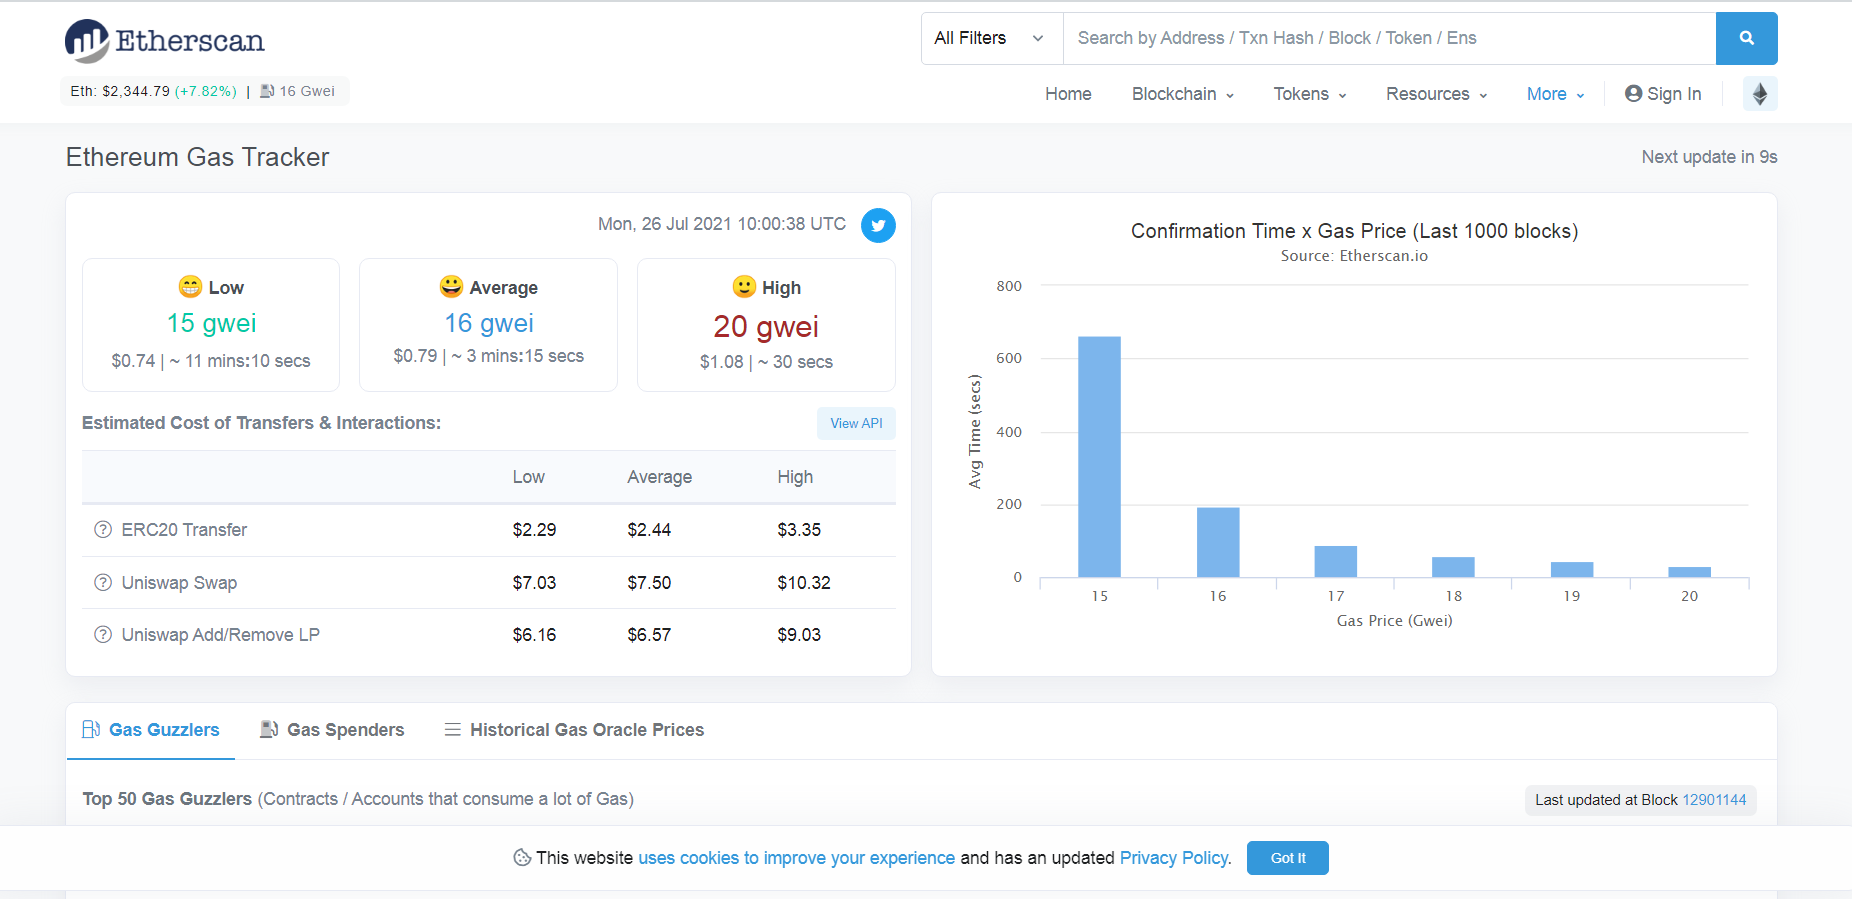
Task: Click the 16 Gwei header link
Action: pyautogui.click(x=307, y=91)
